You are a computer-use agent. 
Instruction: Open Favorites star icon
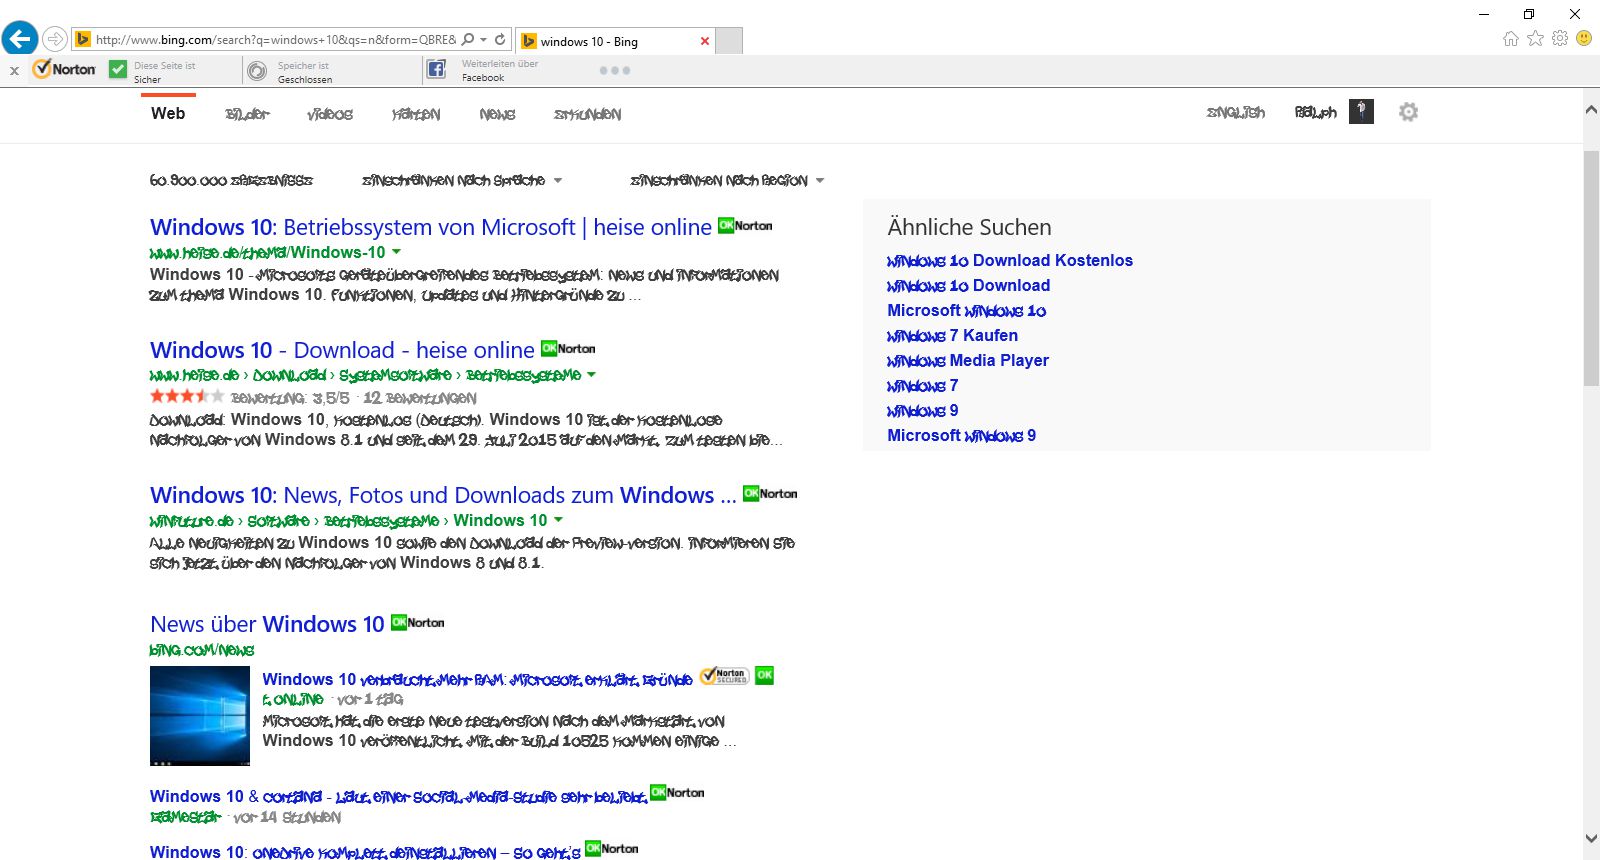1535,38
